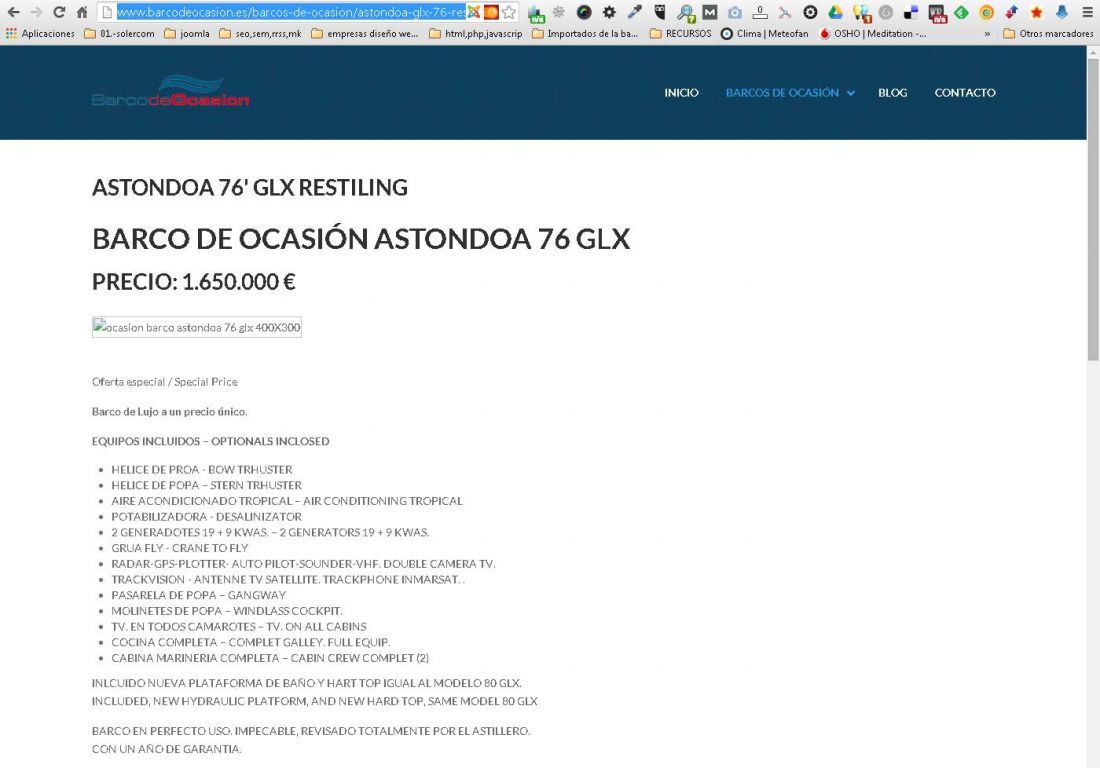Open the red star extension icon
Image resolution: width=1100 pixels, height=768 pixels.
[x=1036, y=12]
